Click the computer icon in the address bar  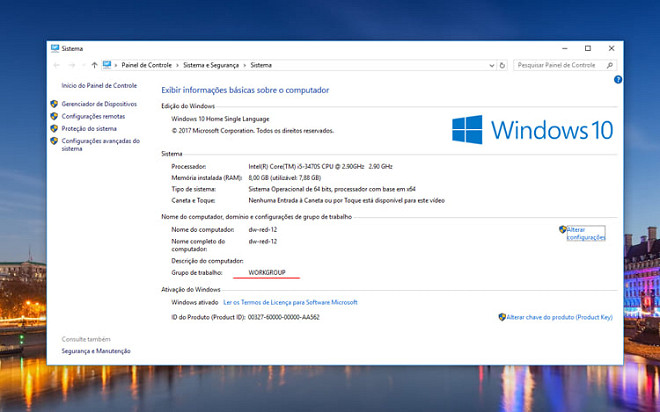tap(107, 65)
